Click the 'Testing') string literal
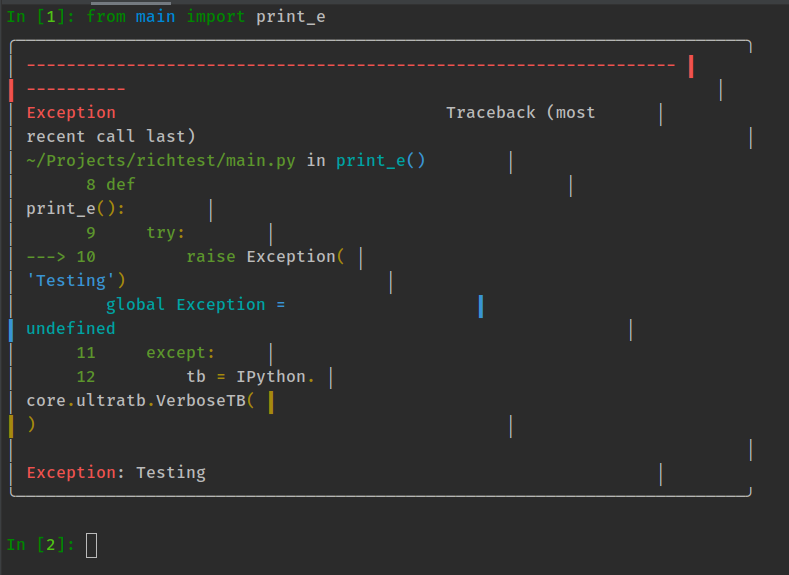This screenshot has height=575, width=789. 75,281
